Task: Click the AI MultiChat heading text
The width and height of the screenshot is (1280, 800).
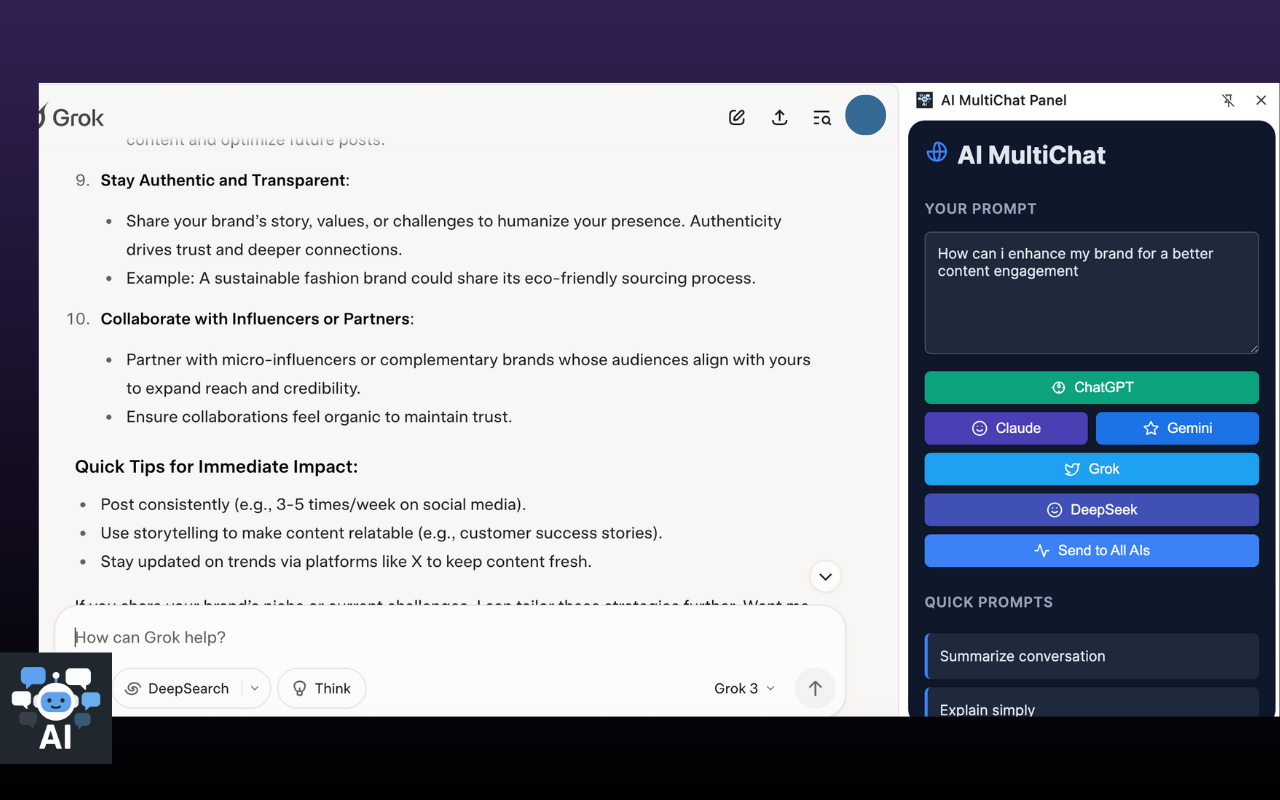Action: (1032, 155)
